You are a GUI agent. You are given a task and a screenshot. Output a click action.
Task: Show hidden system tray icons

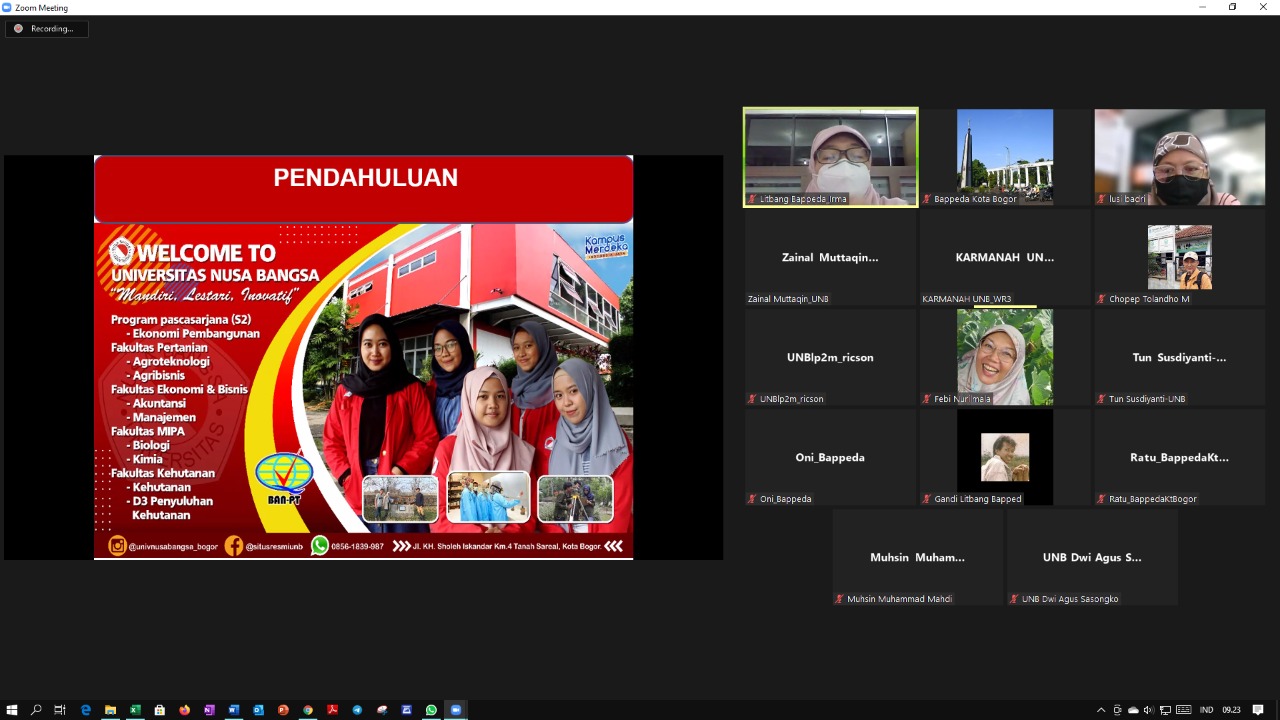pos(1101,710)
